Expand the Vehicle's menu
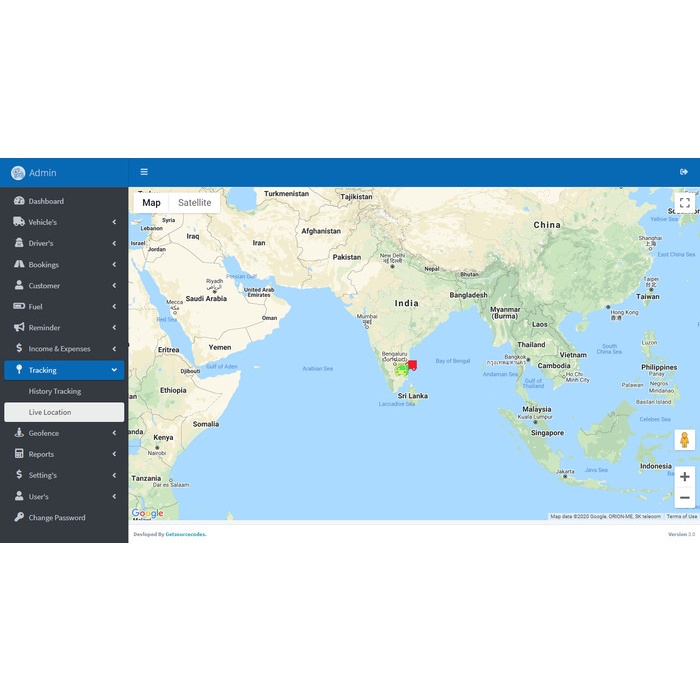700x700 pixels. coord(43,222)
